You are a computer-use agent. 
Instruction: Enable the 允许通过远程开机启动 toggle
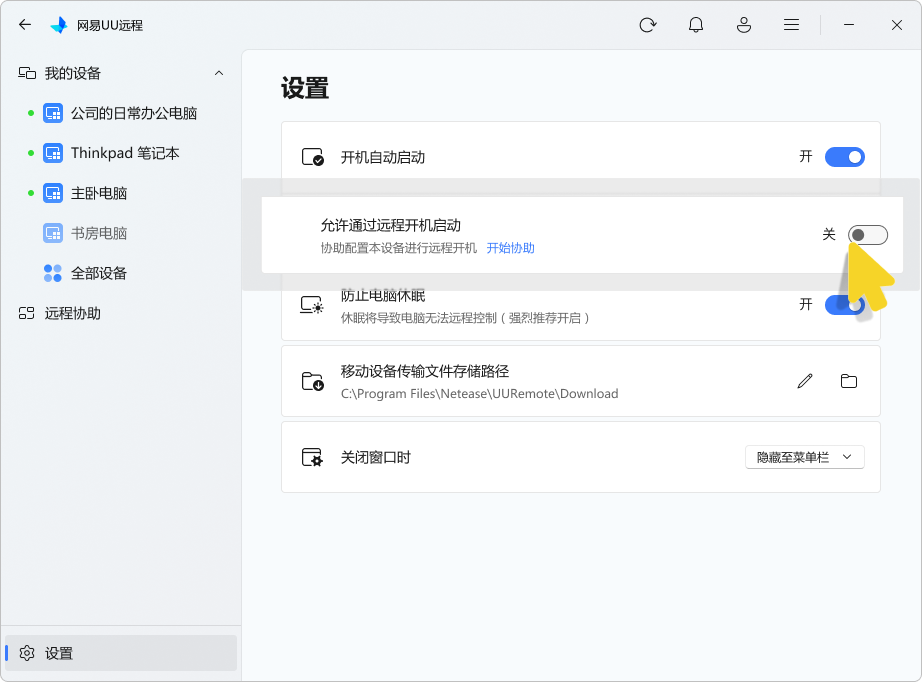867,235
